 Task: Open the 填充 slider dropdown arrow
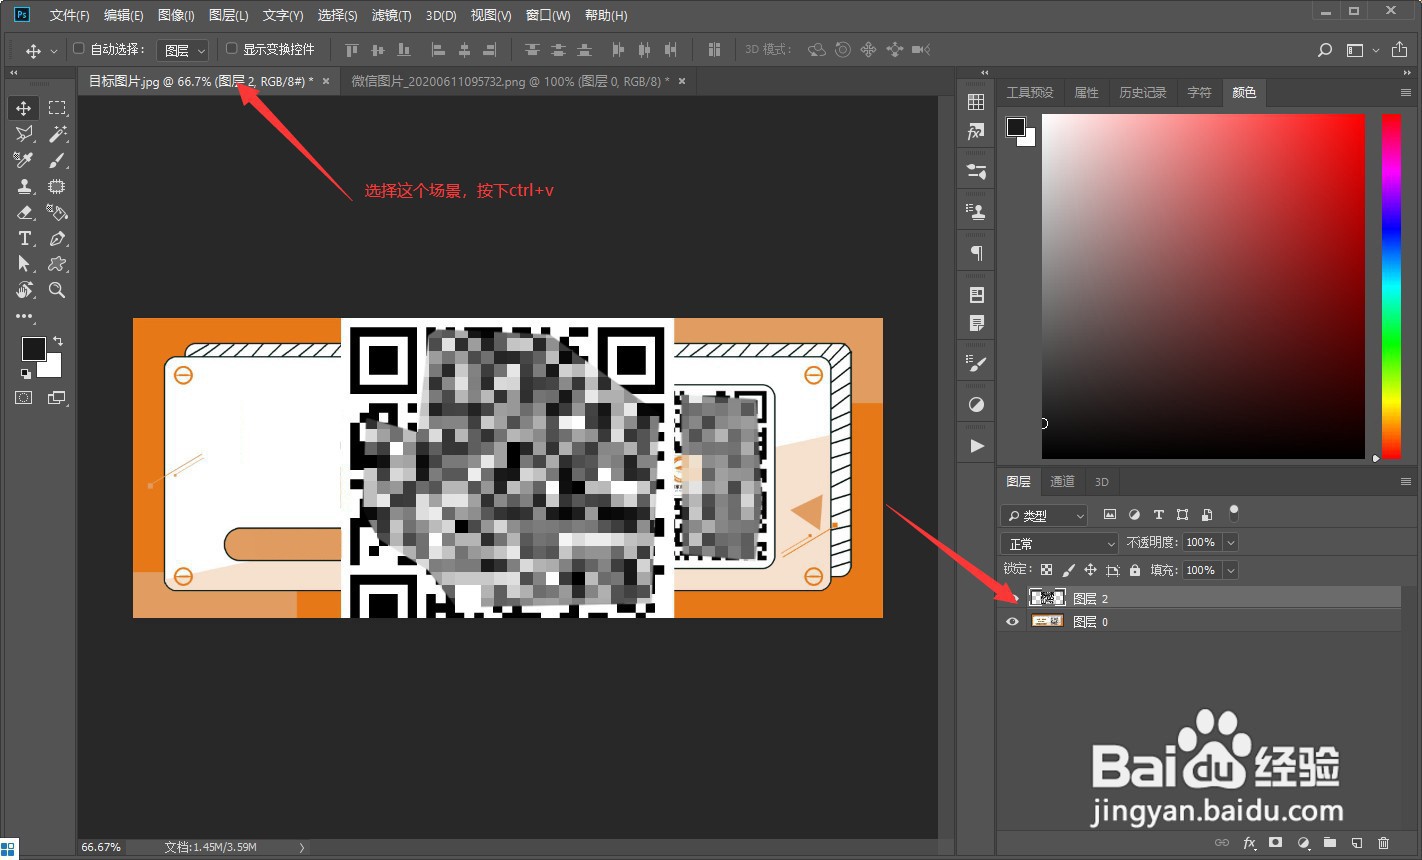point(1231,570)
